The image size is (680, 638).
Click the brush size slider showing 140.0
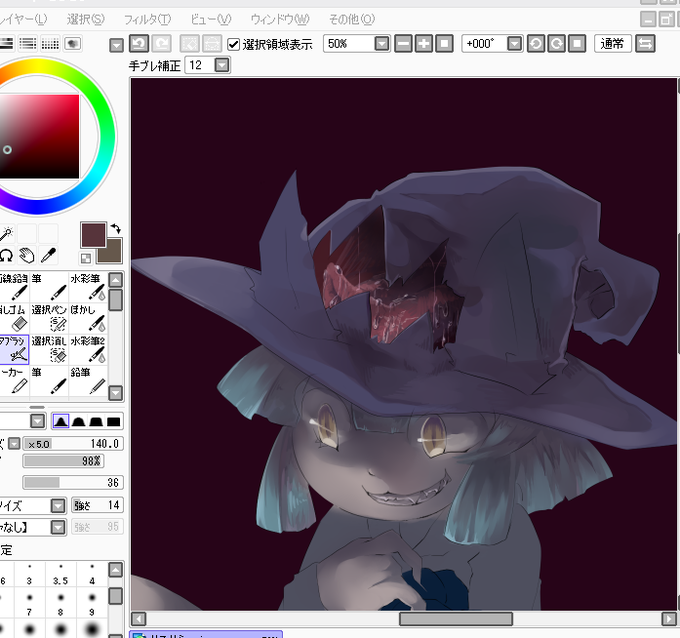(x=73, y=444)
